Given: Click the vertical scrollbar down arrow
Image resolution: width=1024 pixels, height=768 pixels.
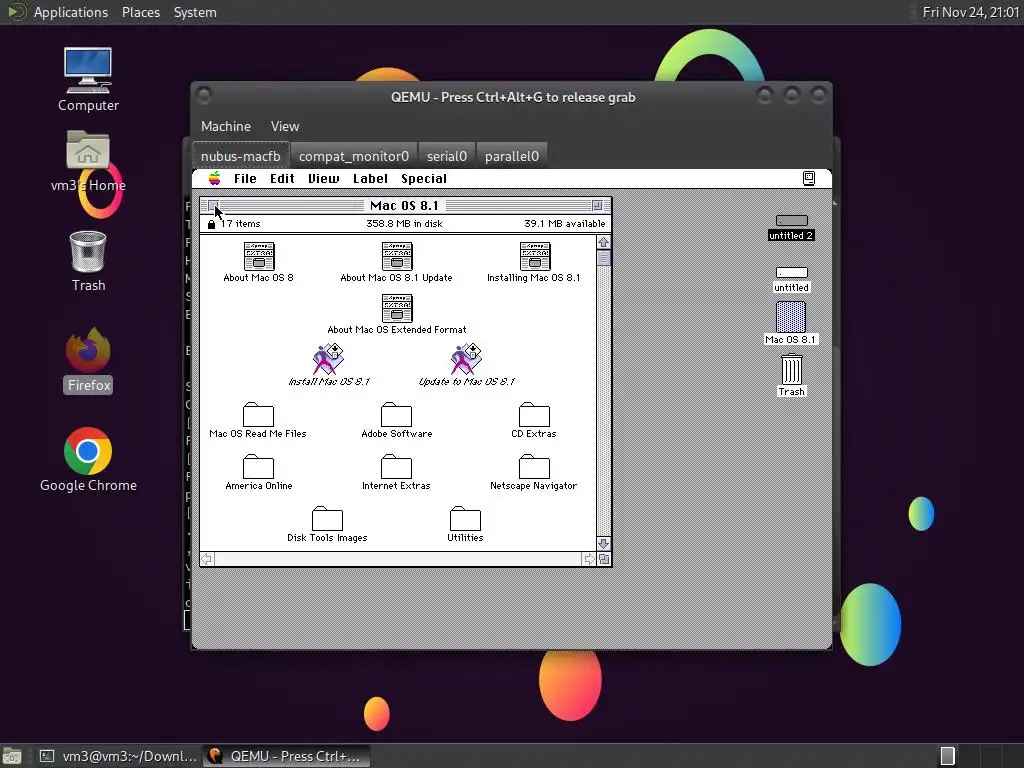Looking at the screenshot, I should click(x=603, y=543).
